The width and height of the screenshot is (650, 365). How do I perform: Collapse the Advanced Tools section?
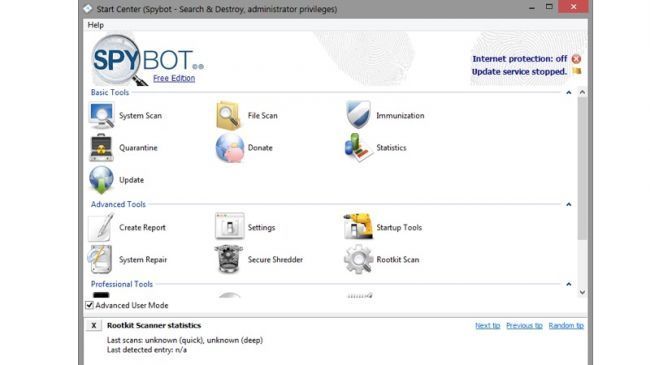[x=569, y=204]
